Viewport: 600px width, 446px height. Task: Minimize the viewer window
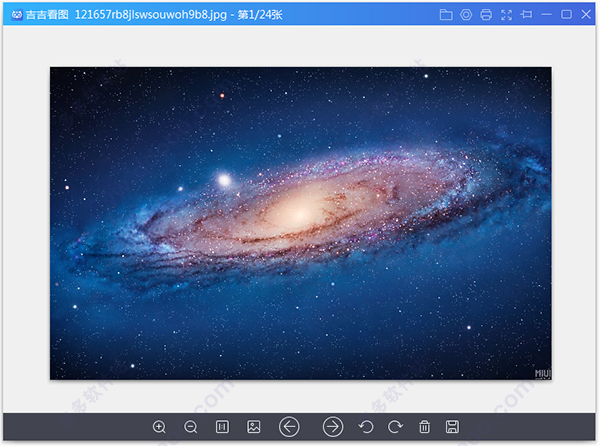[546, 15]
